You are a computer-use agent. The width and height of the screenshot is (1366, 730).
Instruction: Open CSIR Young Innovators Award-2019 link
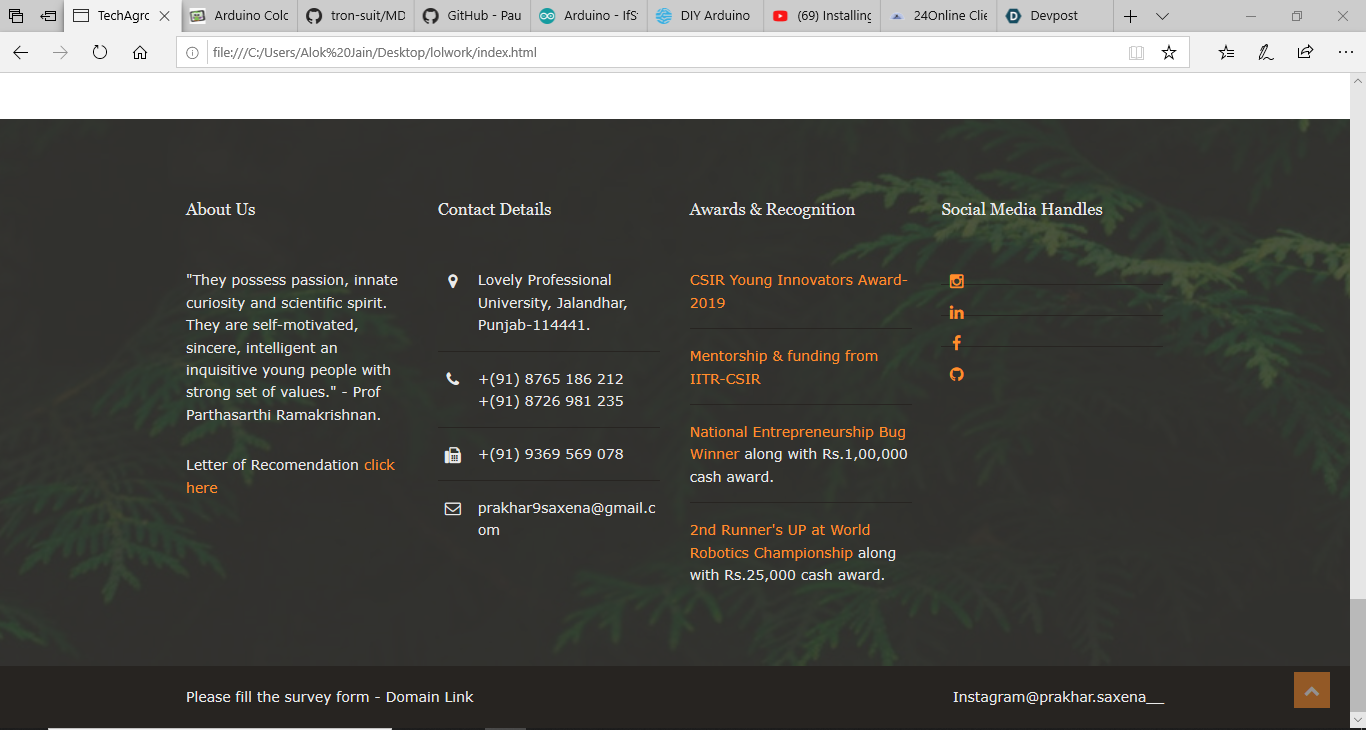click(x=798, y=291)
